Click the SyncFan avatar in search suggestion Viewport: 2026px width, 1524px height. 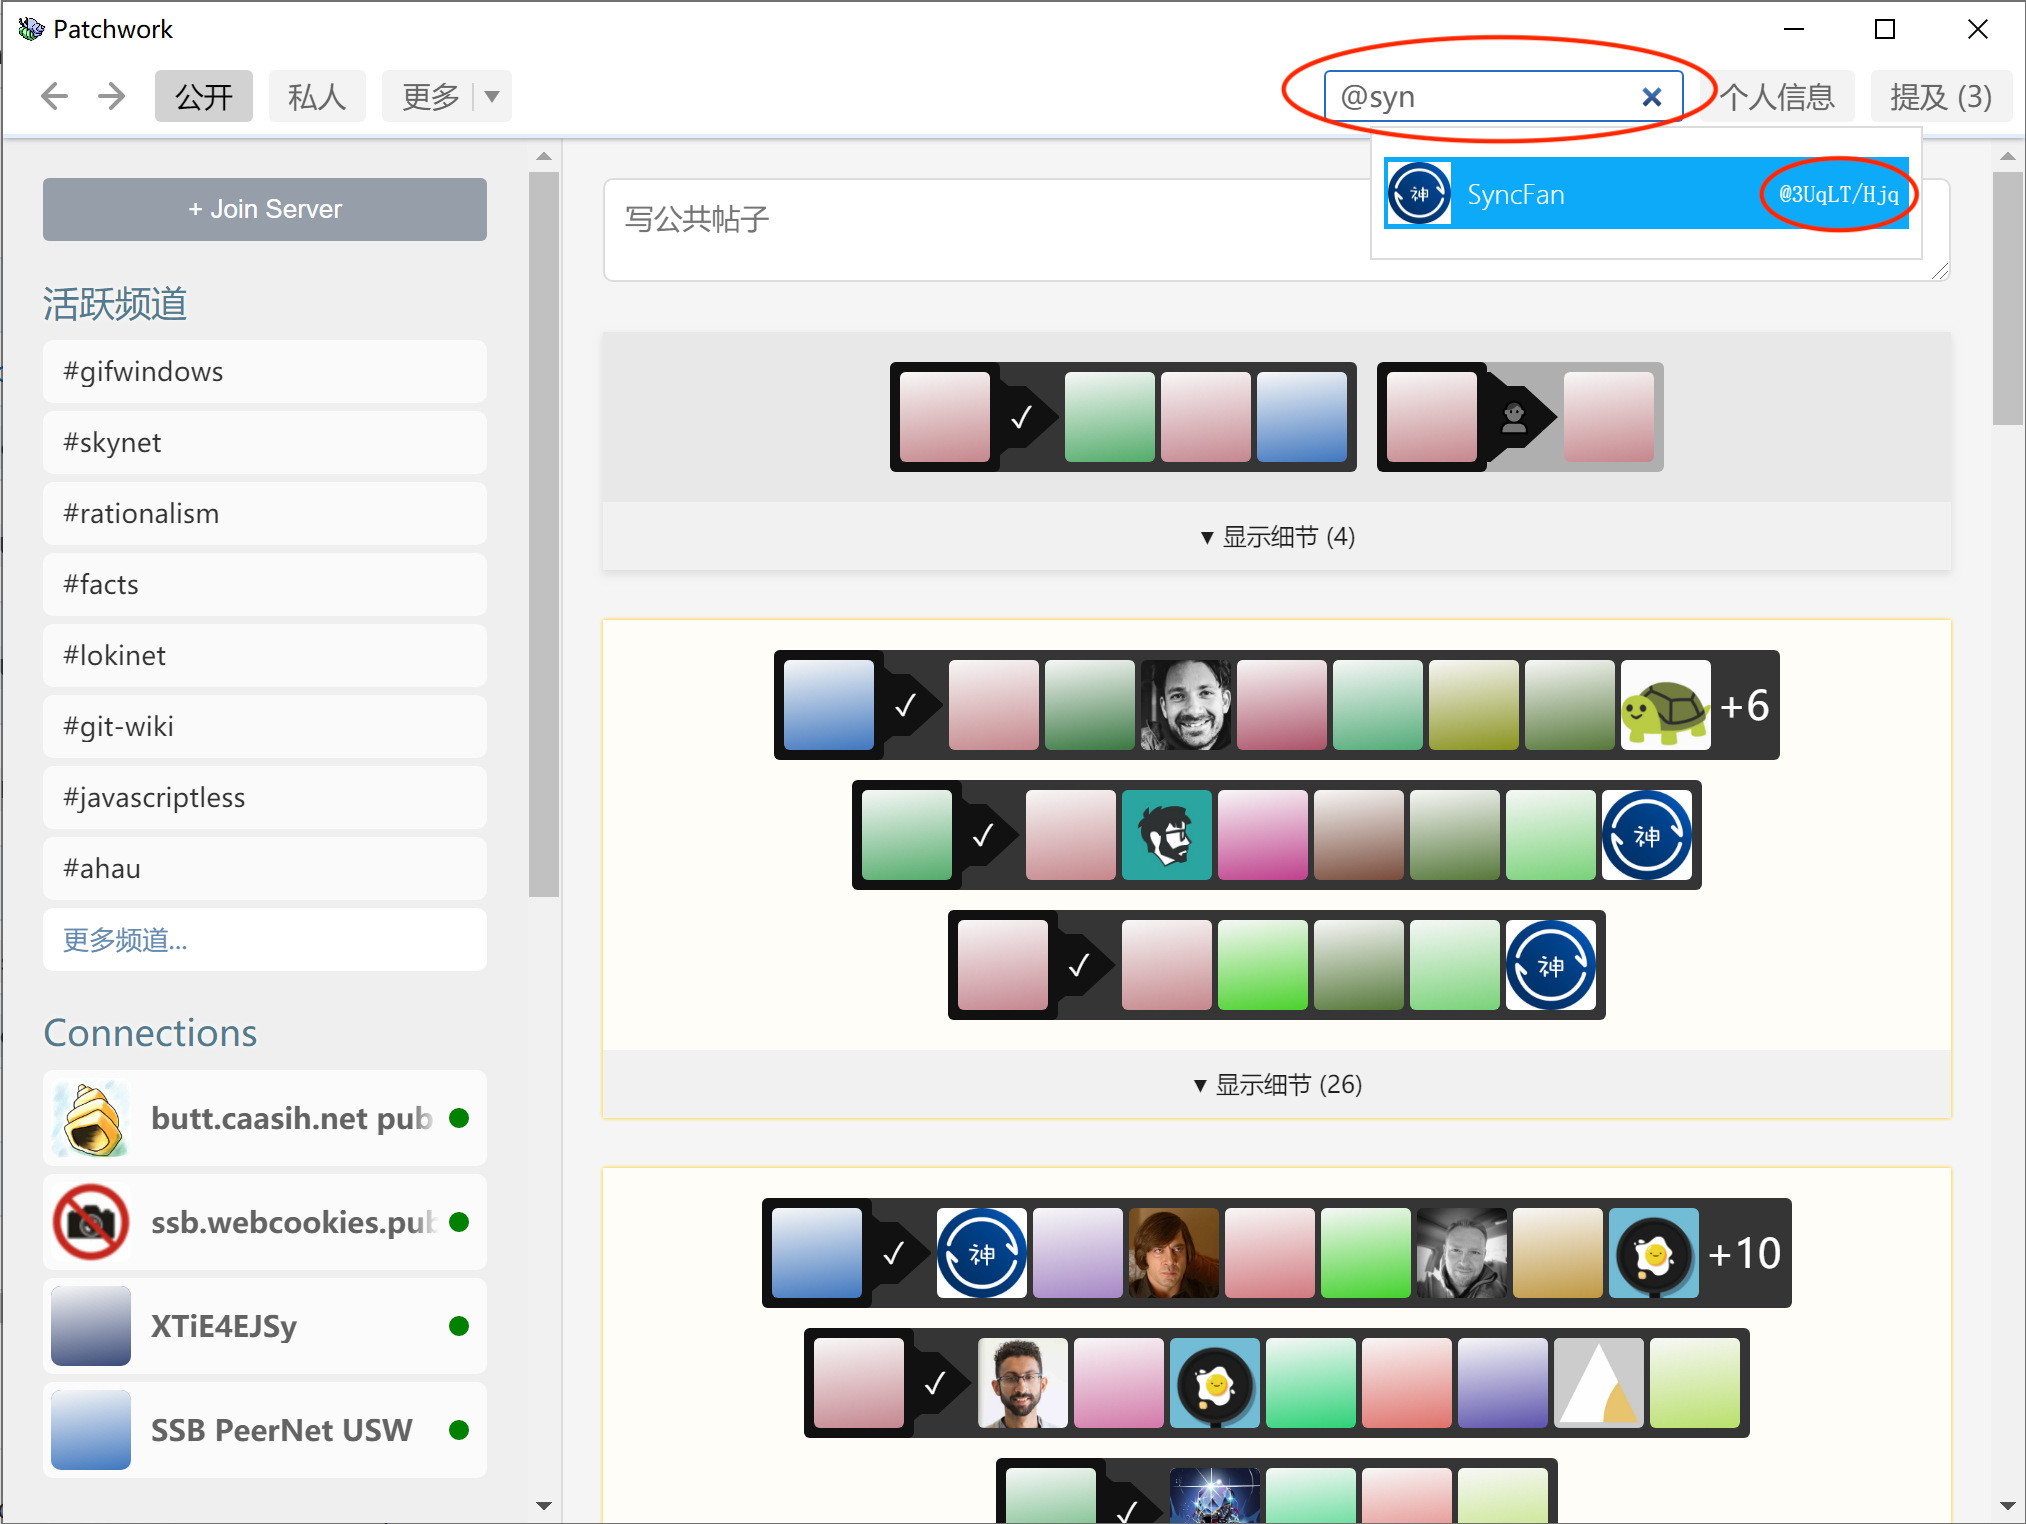coord(1419,194)
